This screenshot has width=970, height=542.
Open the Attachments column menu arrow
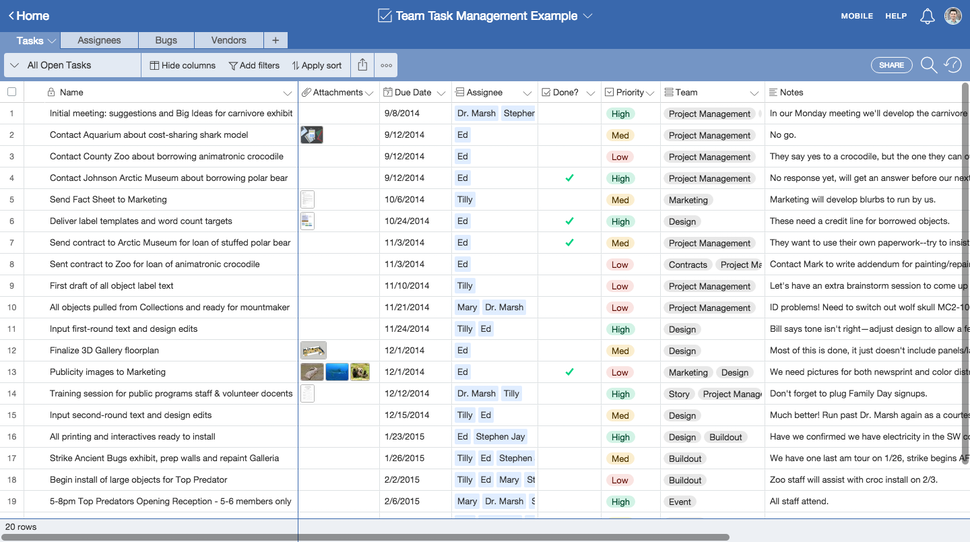pyautogui.click(x=369, y=93)
